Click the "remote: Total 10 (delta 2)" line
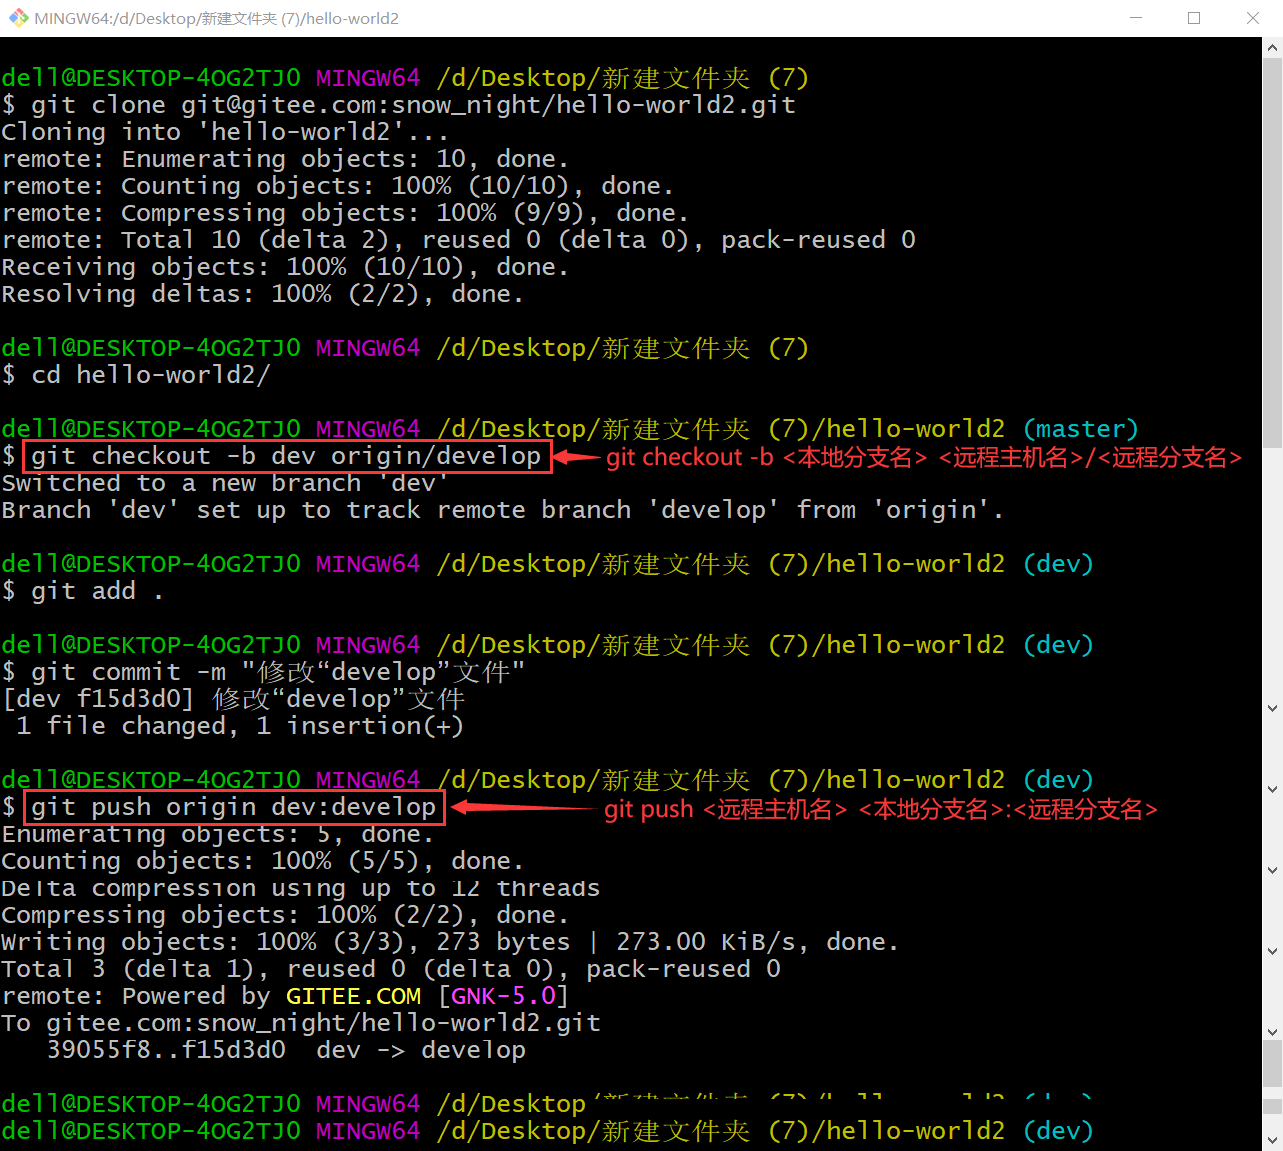The width and height of the screenshot is (1283, 1151). coord(458,240)
